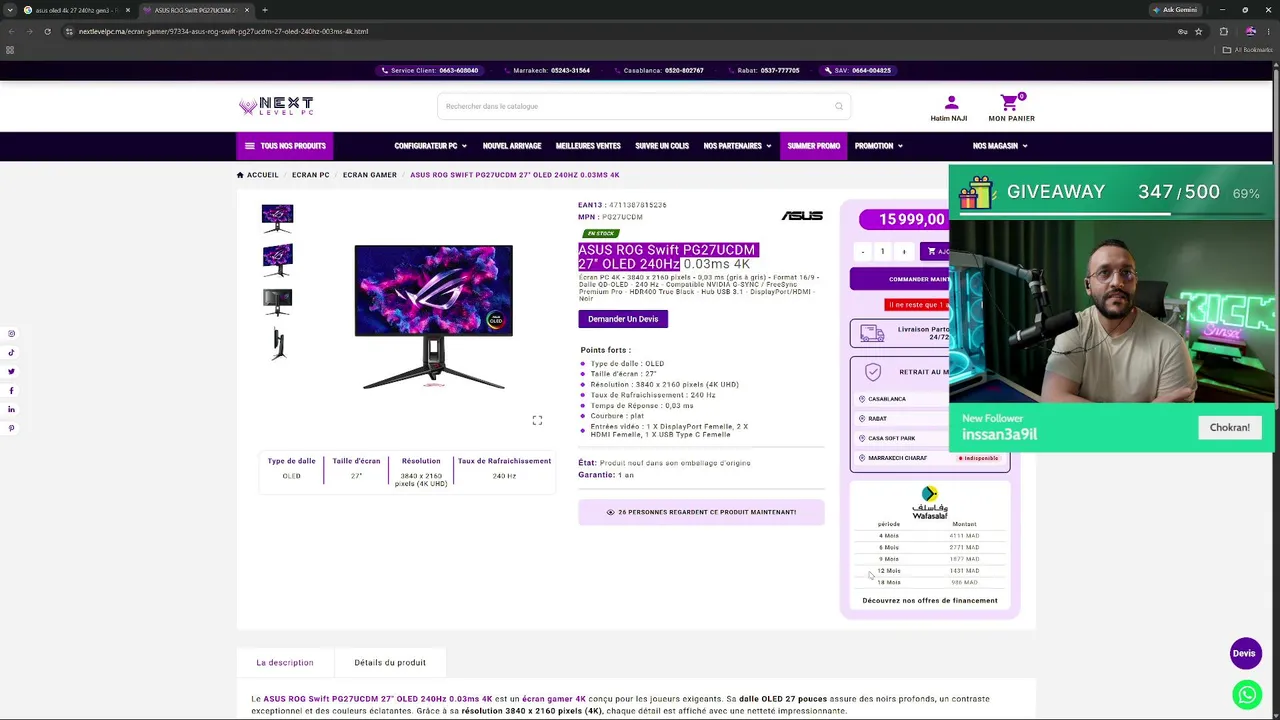This screenshot has height=720, width=1280.
Task: Open the Next Level PC homepage logo
Action: (276, 106)
